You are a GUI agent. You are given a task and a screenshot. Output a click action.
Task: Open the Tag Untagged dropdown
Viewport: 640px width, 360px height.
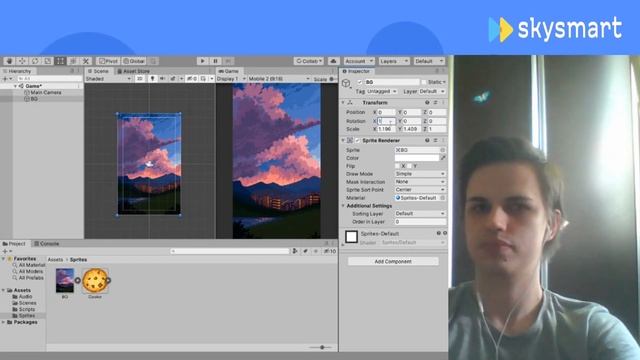pyautogui.click(x=382, y=91)
